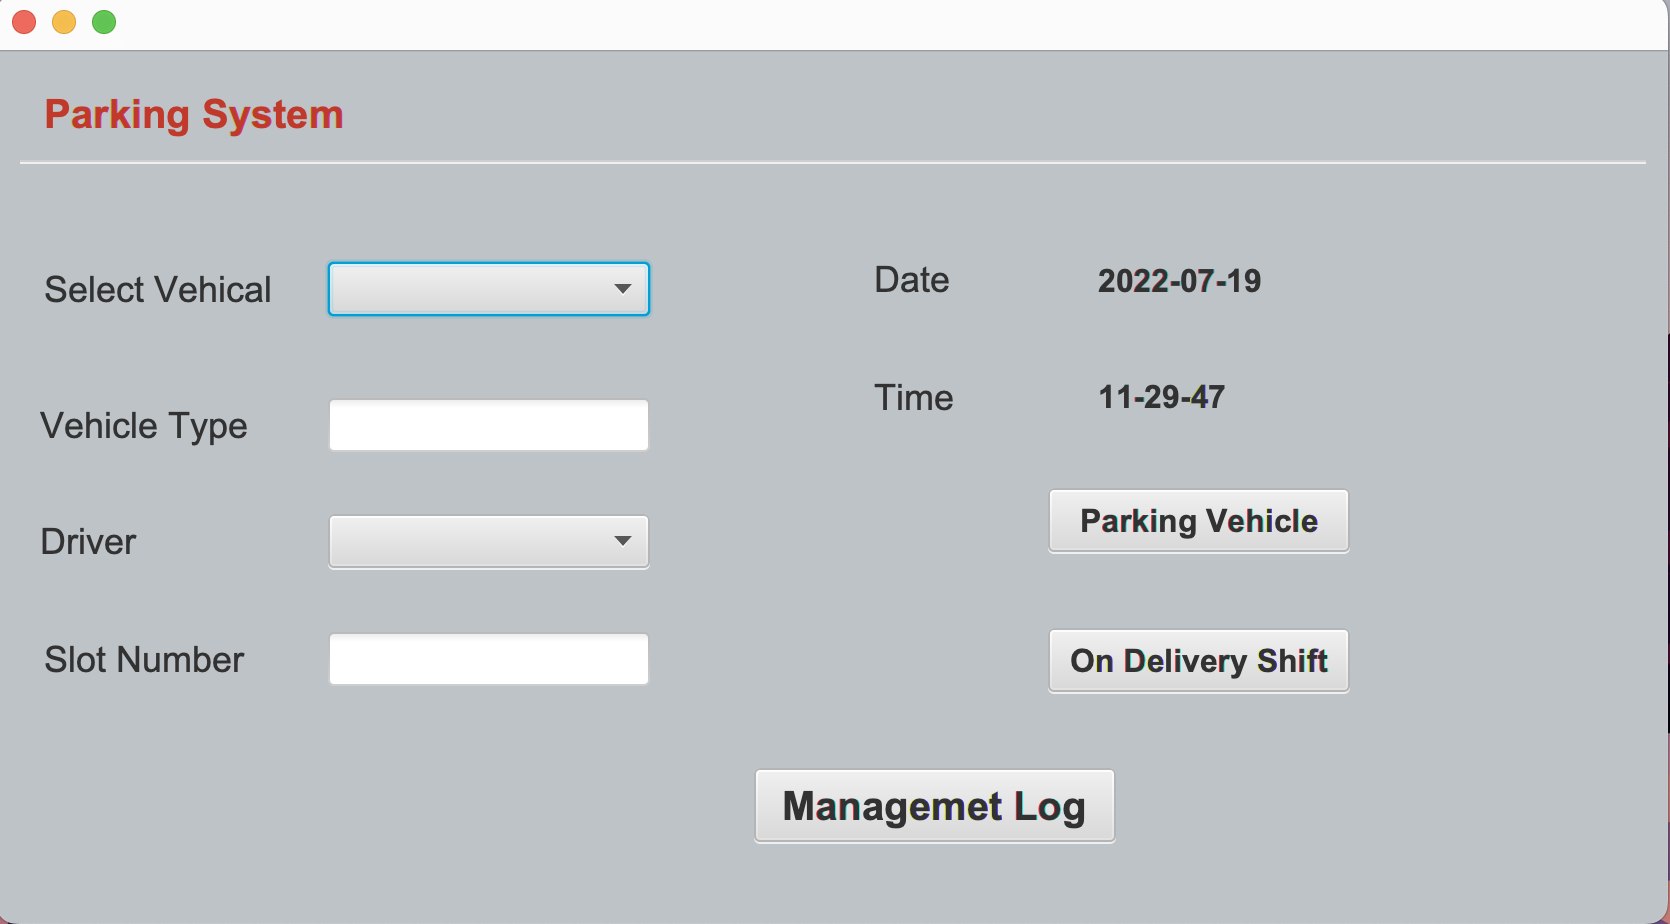1670x924 pixels.
Task: Expand the Driver selection combo box
Action: 488,541
